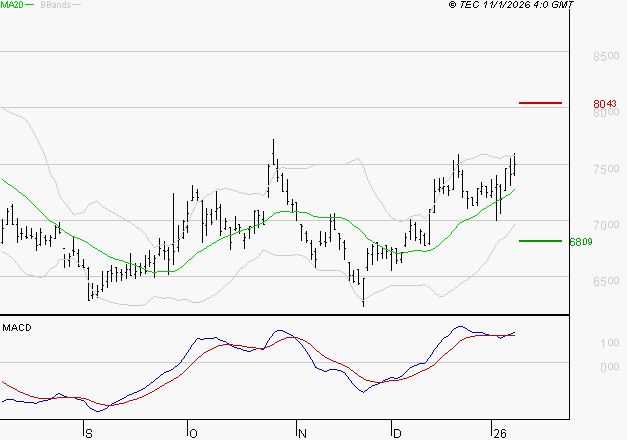Viewport: 627px width, 440px height.
Task: Click the 8500 price axis label
Action: click(x=607, y=57)
